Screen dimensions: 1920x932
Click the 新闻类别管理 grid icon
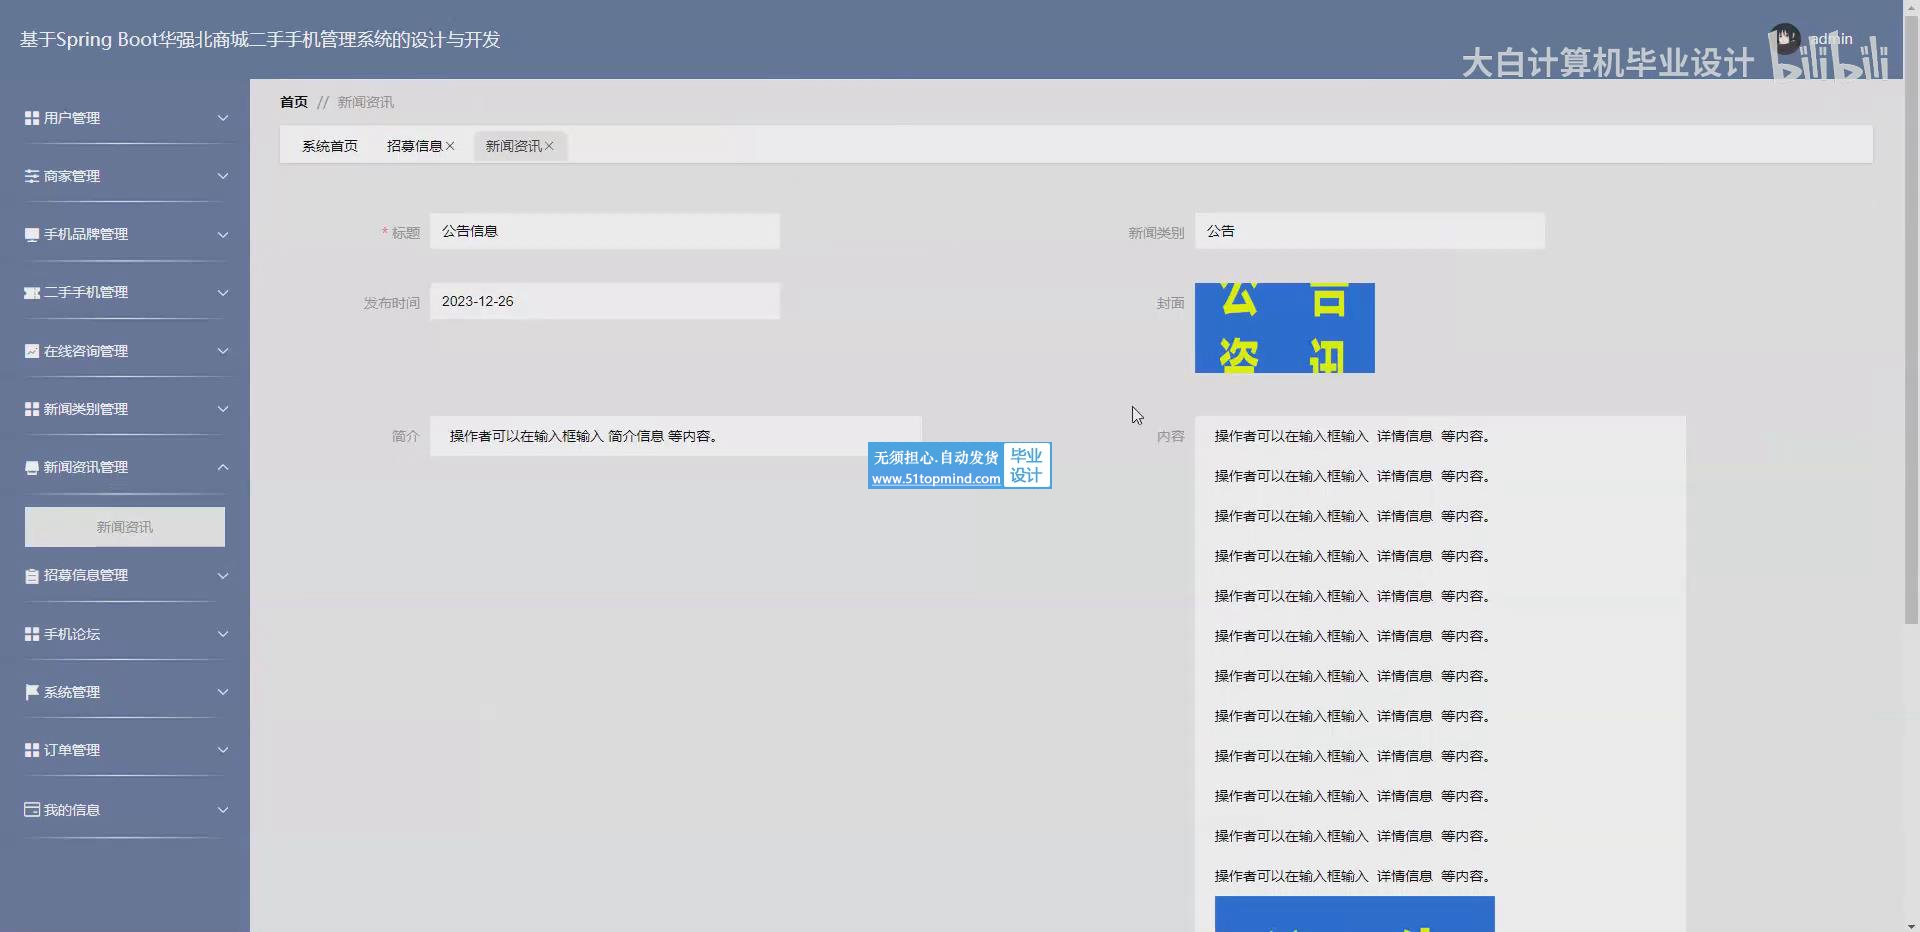(32, 409)
